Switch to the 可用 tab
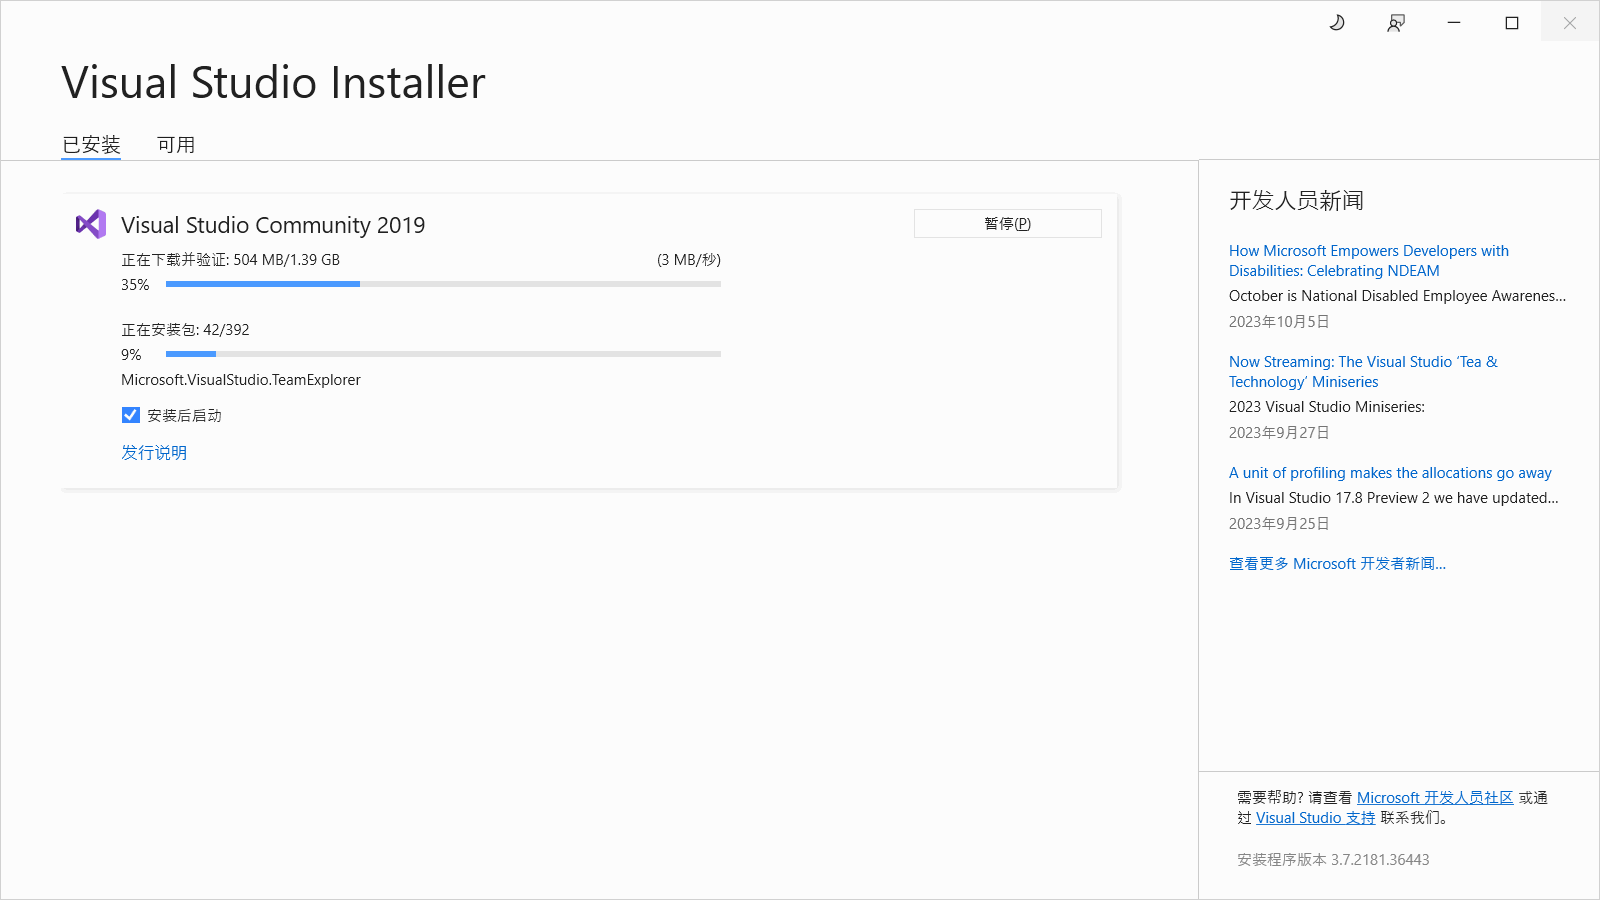The image size is (1600, 900). coord(176,145)
